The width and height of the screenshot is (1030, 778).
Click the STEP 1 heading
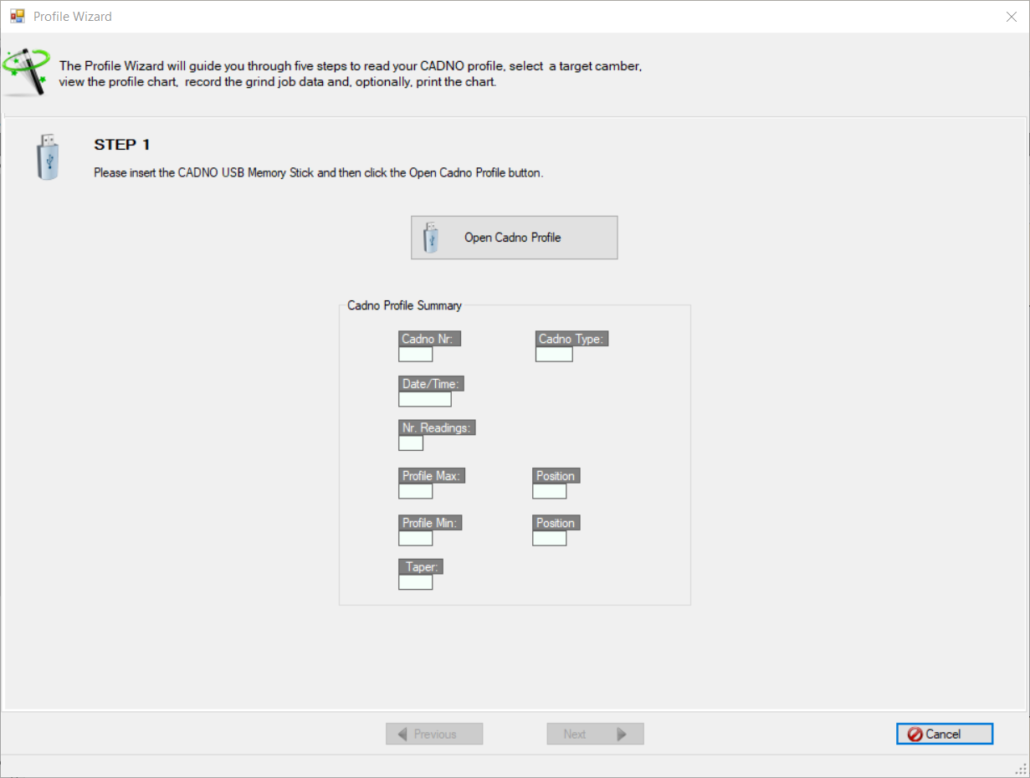click(122, 145)
